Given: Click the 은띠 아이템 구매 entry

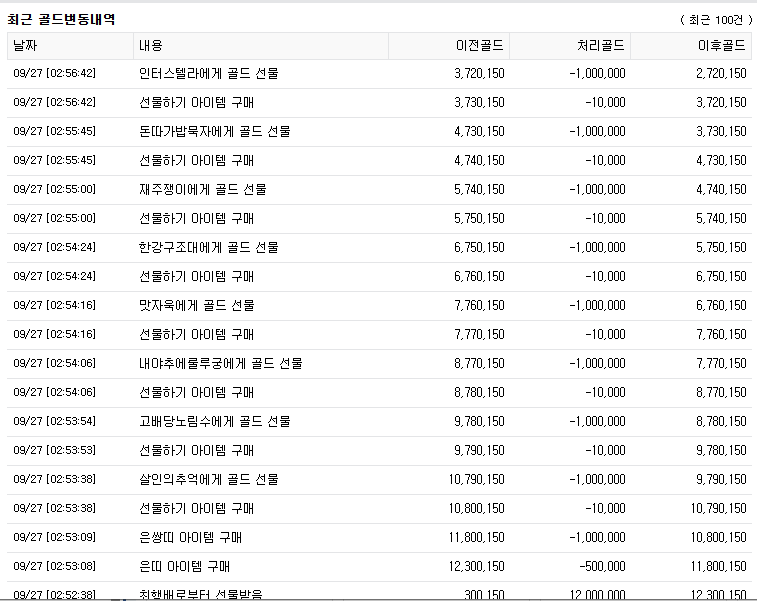Looking at the screenshot, I should tap(185, 566).
